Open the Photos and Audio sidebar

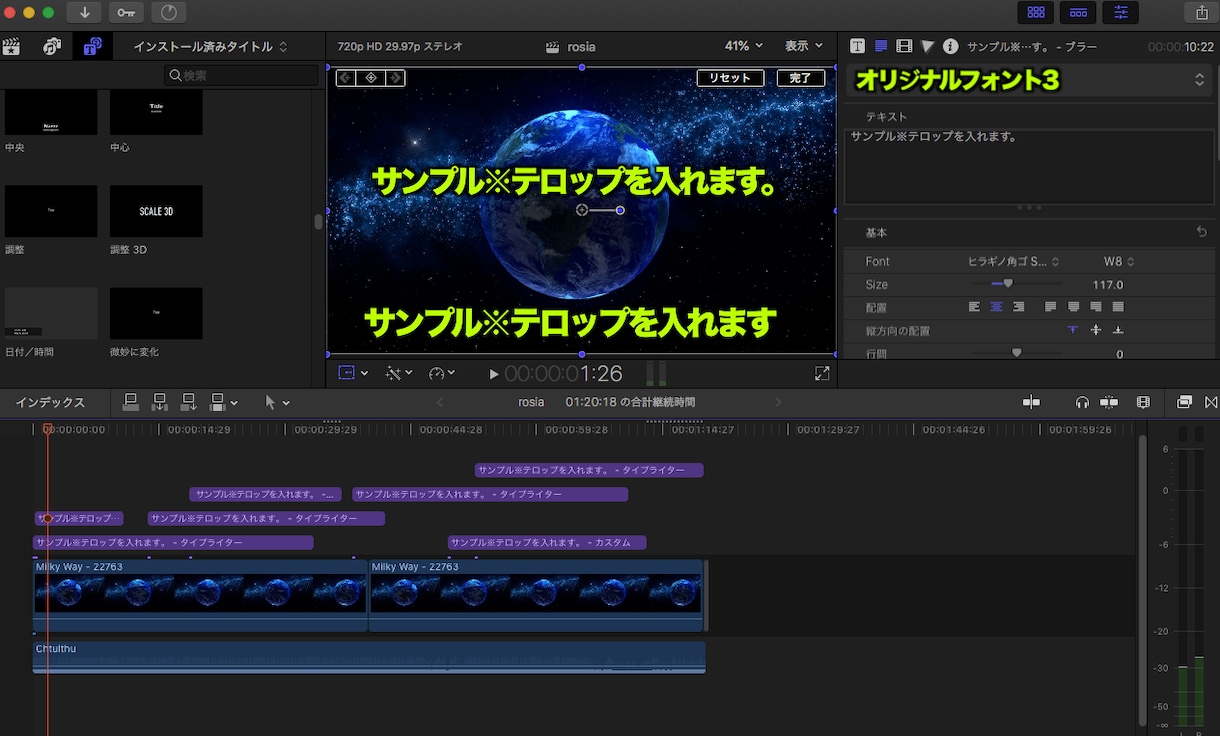52,46
